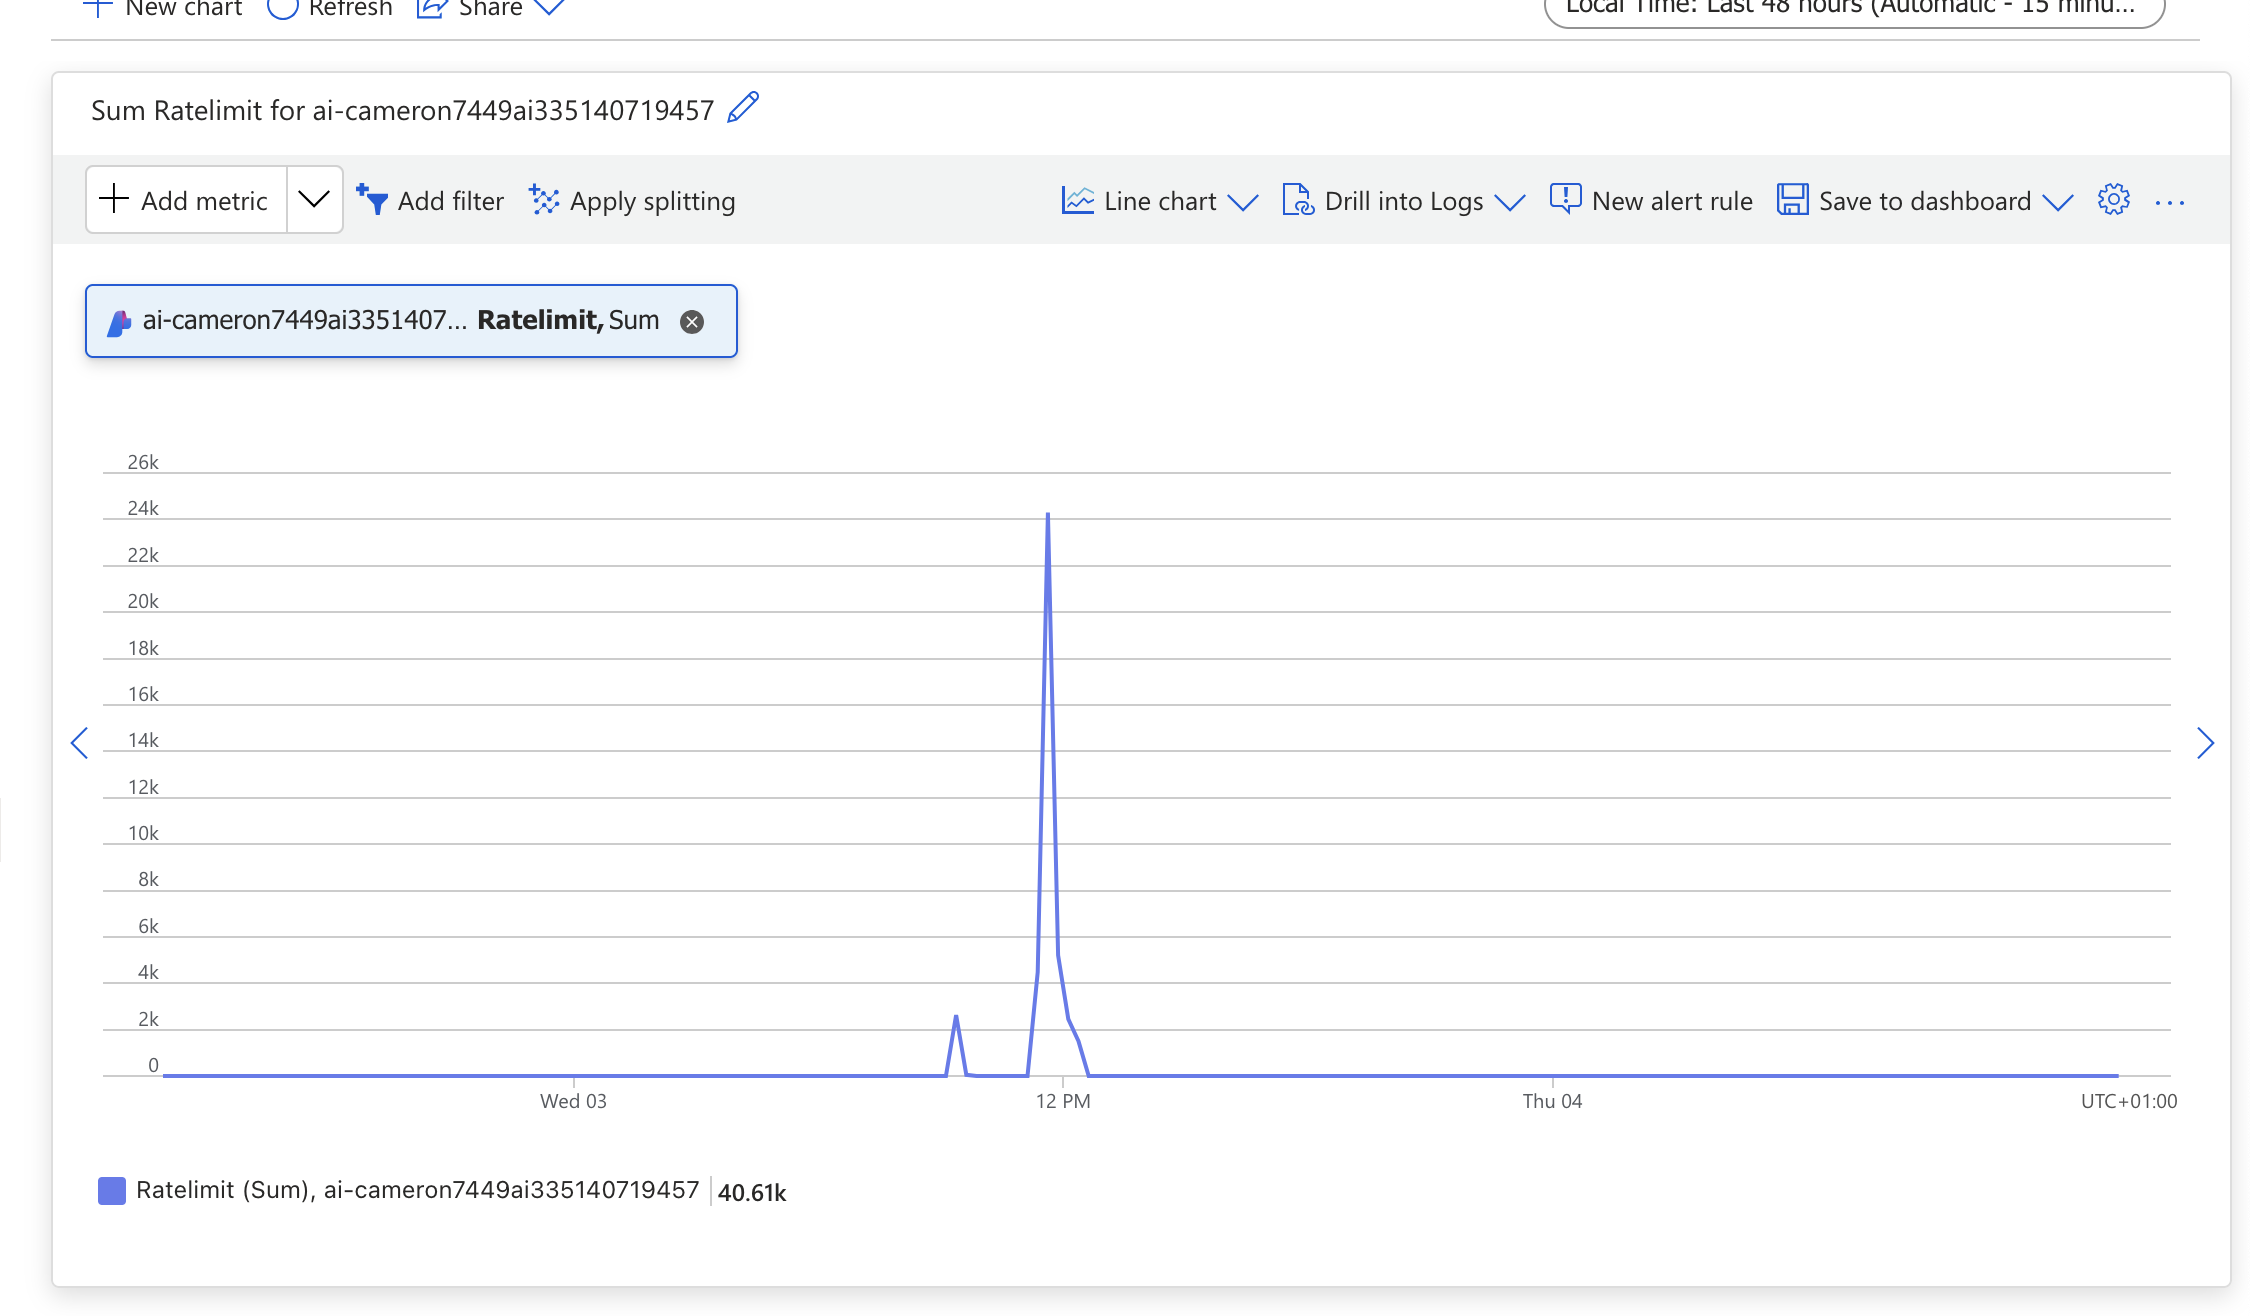Click the Add metric button
Screen dimensions: 2250x1316
tap(187, 200)
